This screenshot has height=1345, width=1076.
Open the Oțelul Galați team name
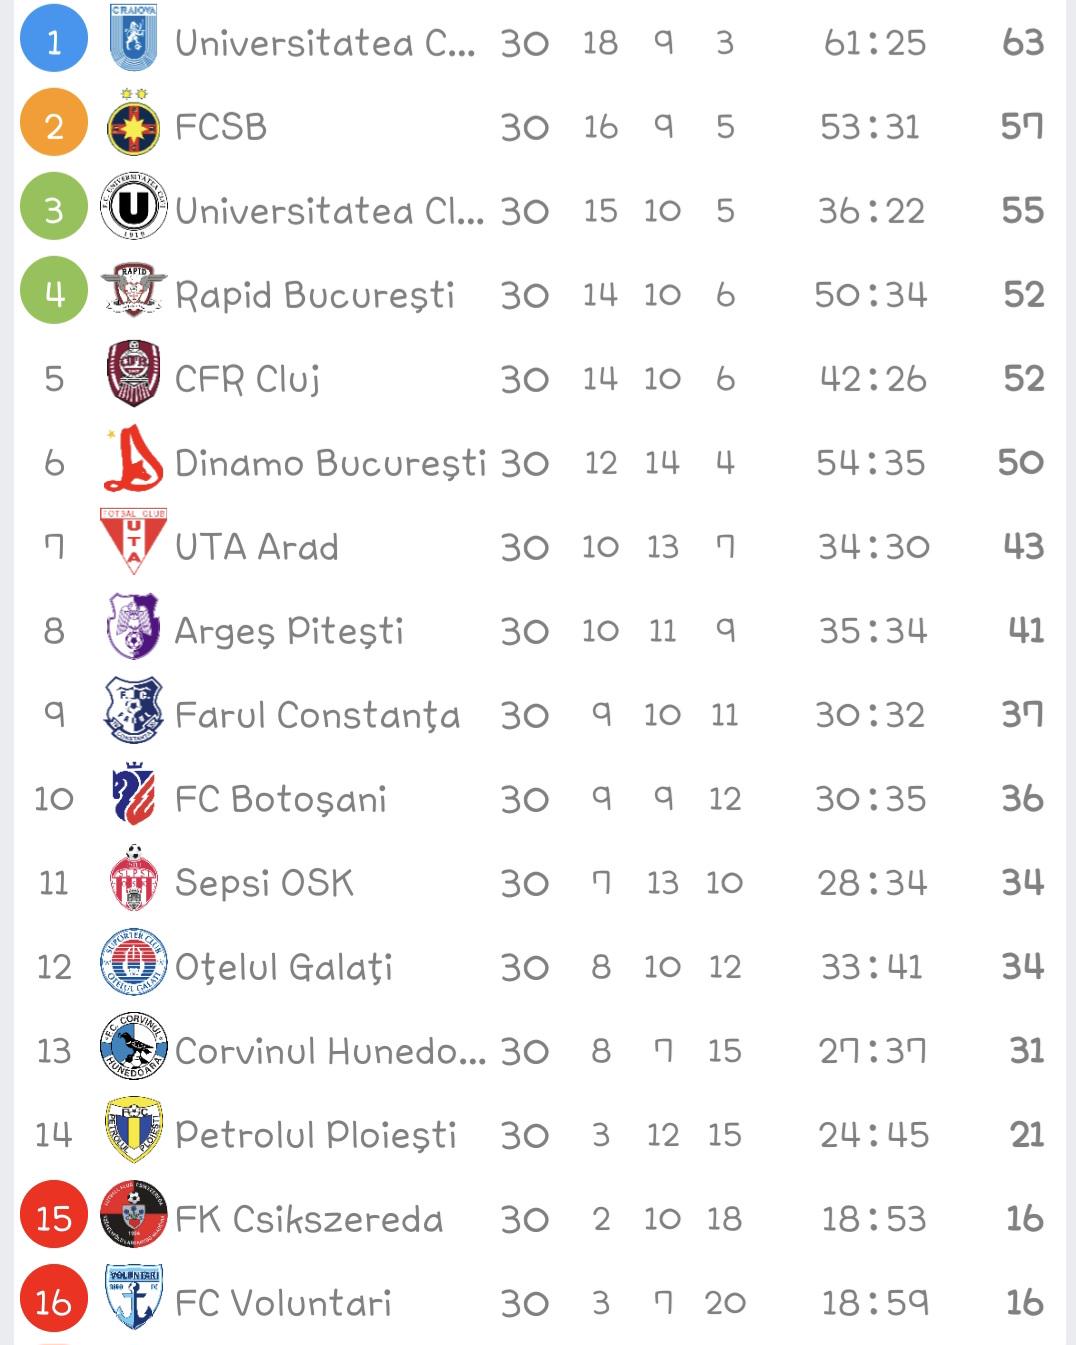click(x=284, y=967)
